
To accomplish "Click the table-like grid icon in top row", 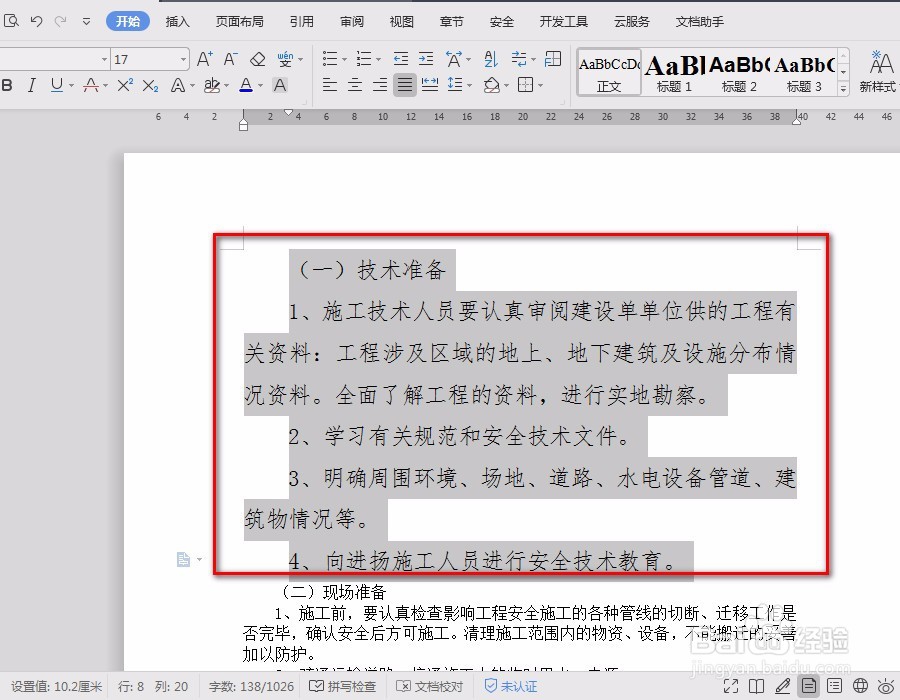I will point(553,59).
